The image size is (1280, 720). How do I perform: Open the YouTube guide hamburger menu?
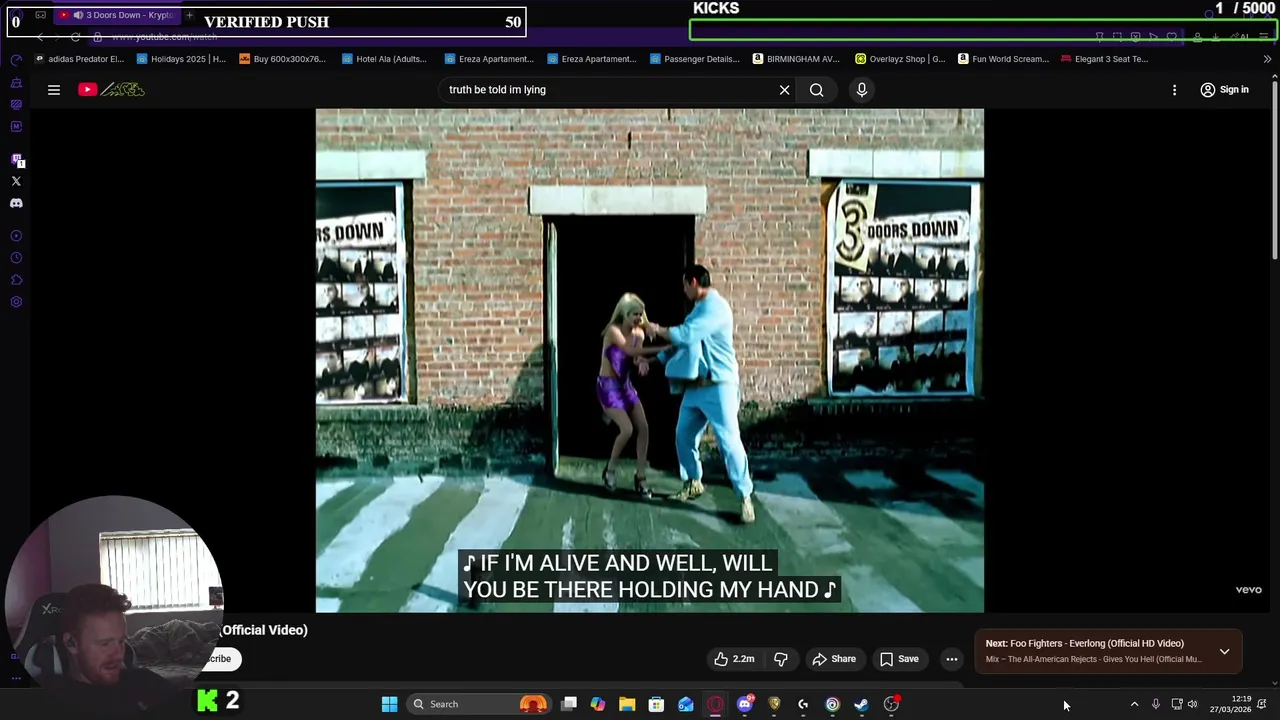coord(54,90)
